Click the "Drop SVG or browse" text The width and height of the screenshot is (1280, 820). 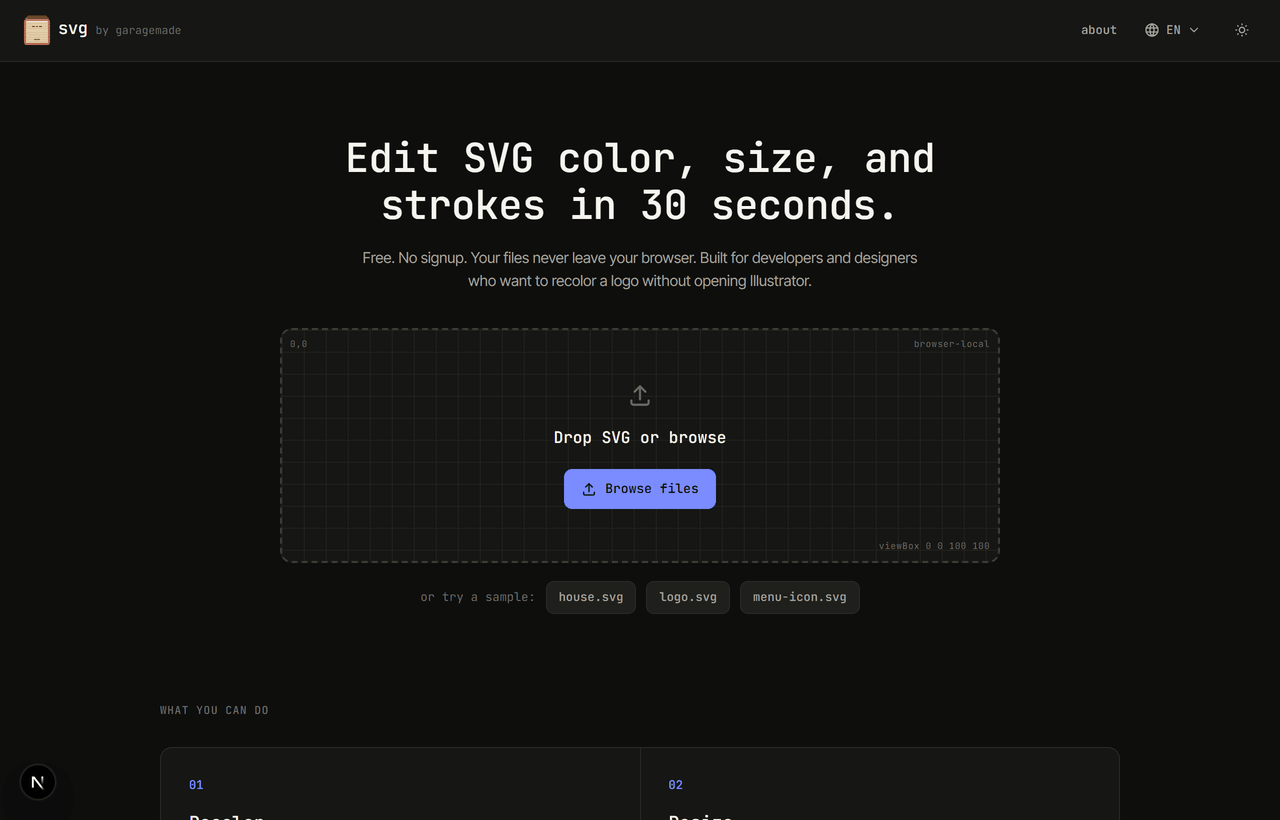640,437
